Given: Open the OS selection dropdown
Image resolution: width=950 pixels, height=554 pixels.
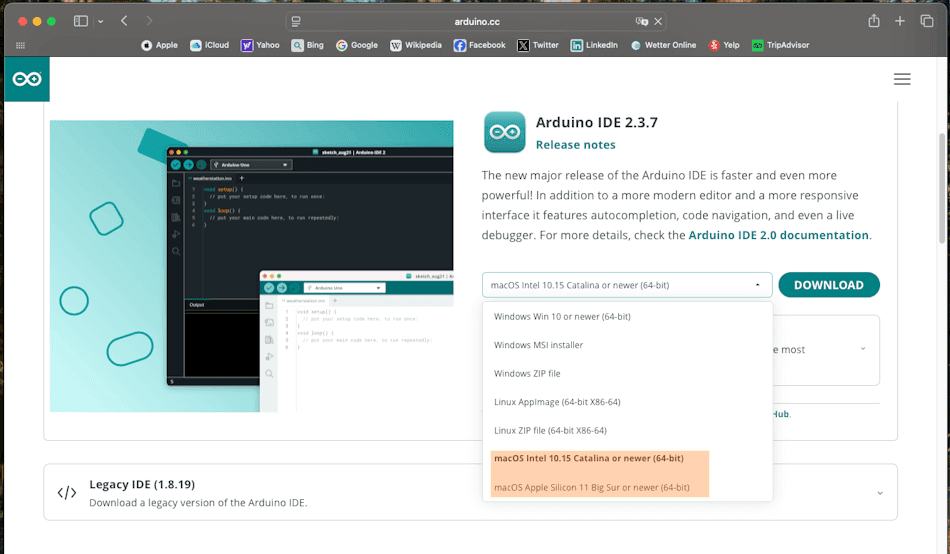Looking at the screenshot, I should click(627, 285).
